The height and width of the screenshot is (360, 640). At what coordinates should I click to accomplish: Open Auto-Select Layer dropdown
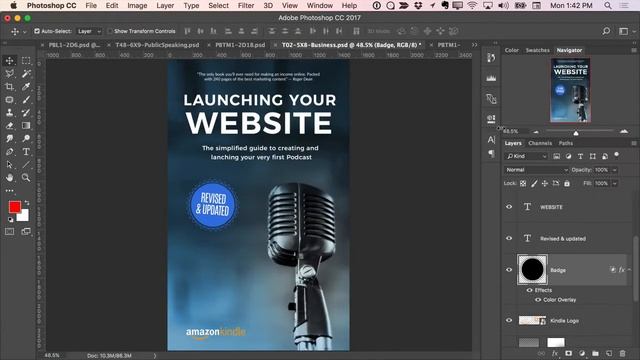pos(89,31)
